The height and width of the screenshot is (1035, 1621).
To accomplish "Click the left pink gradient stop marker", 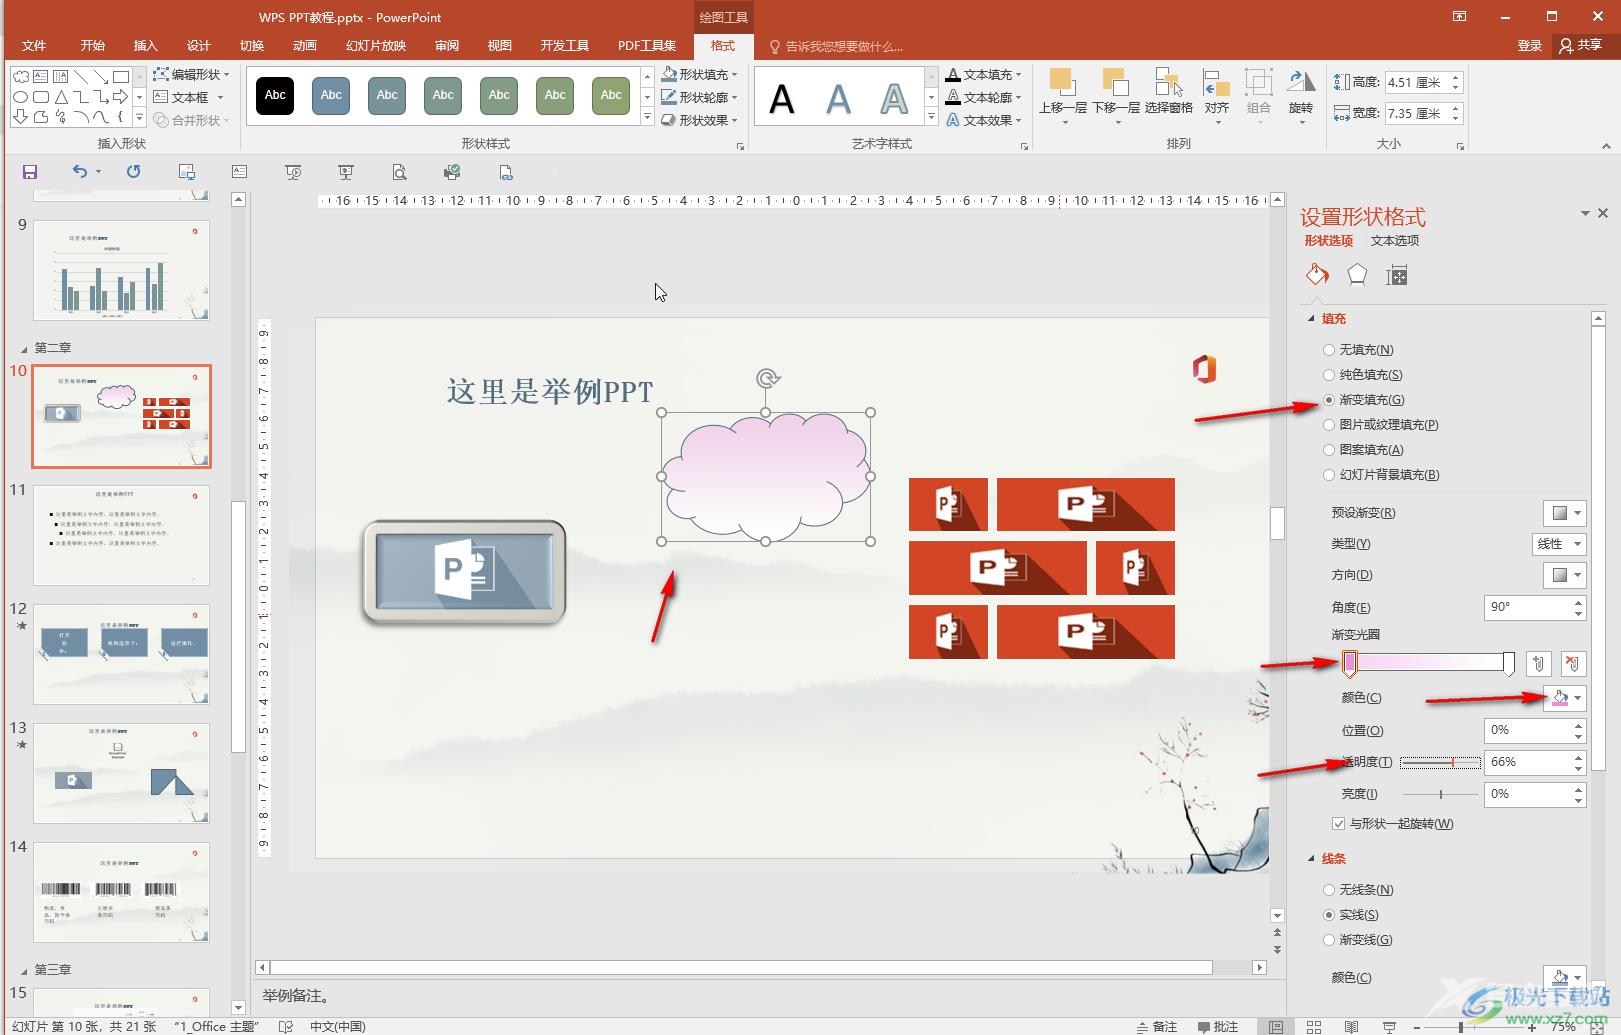I will pyautogui.click(x=1350, y=663).
